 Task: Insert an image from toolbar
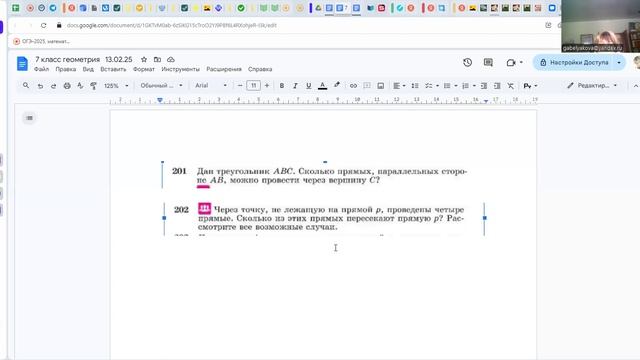pyautogui.click(x=380, y=86)
